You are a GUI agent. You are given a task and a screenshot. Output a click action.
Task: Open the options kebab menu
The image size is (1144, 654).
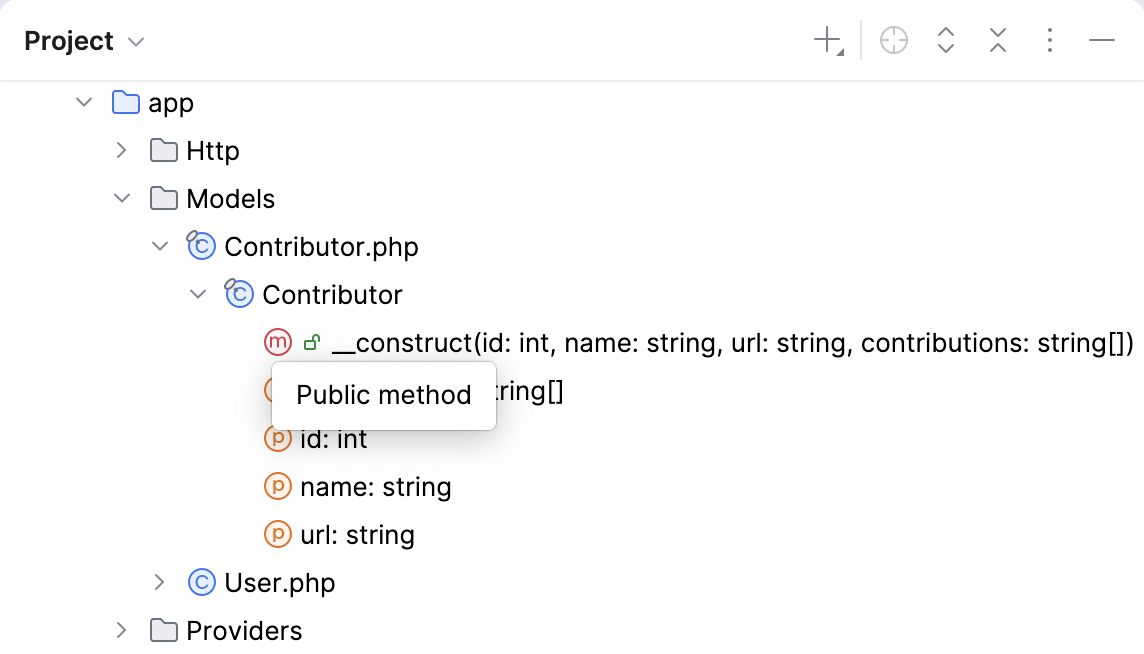(1049, 40)
